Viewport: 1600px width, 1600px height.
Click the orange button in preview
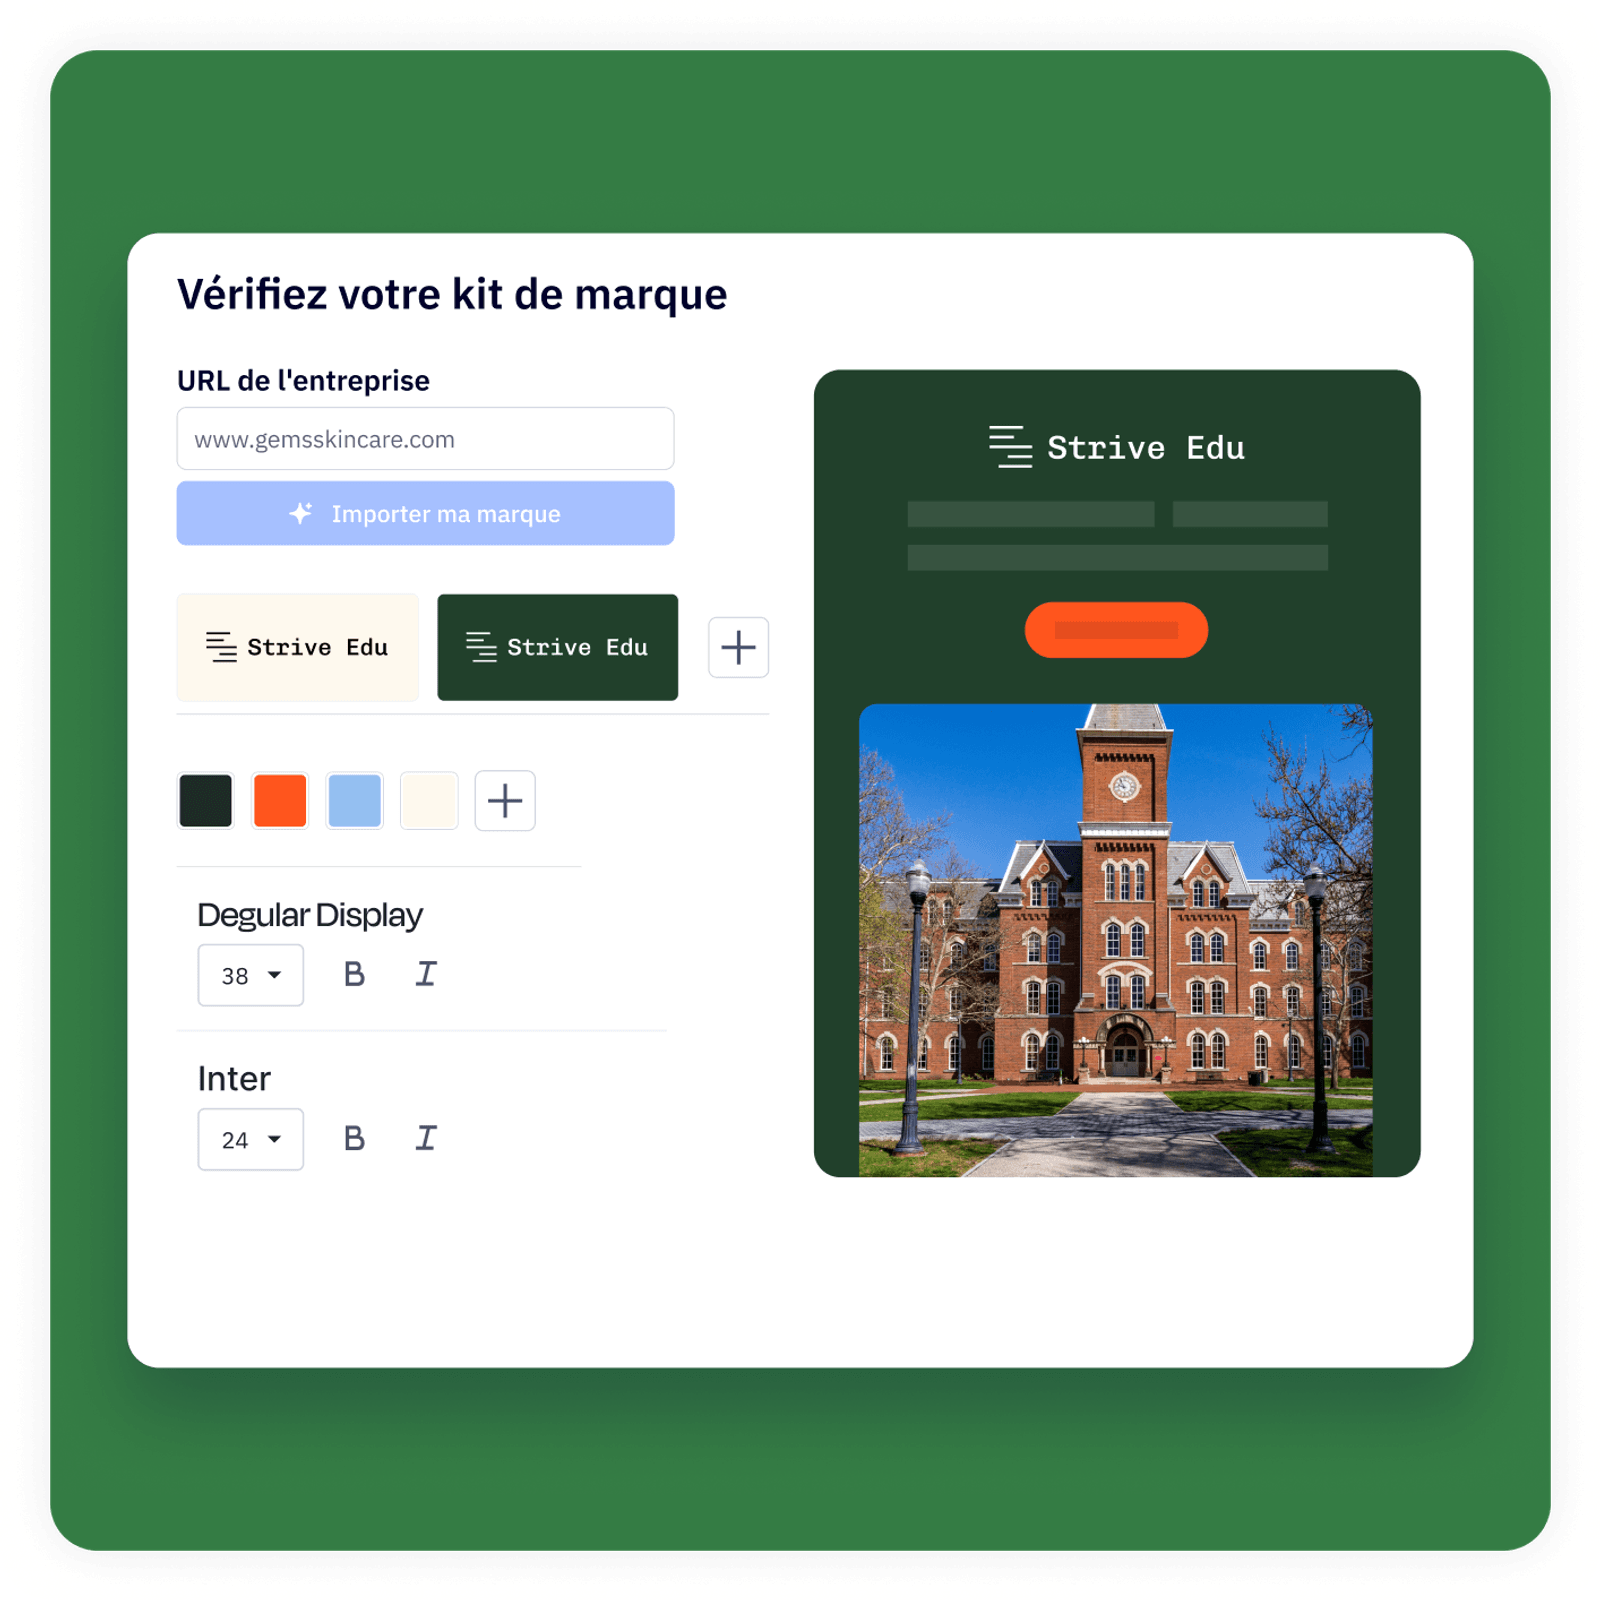[1116, 630]
